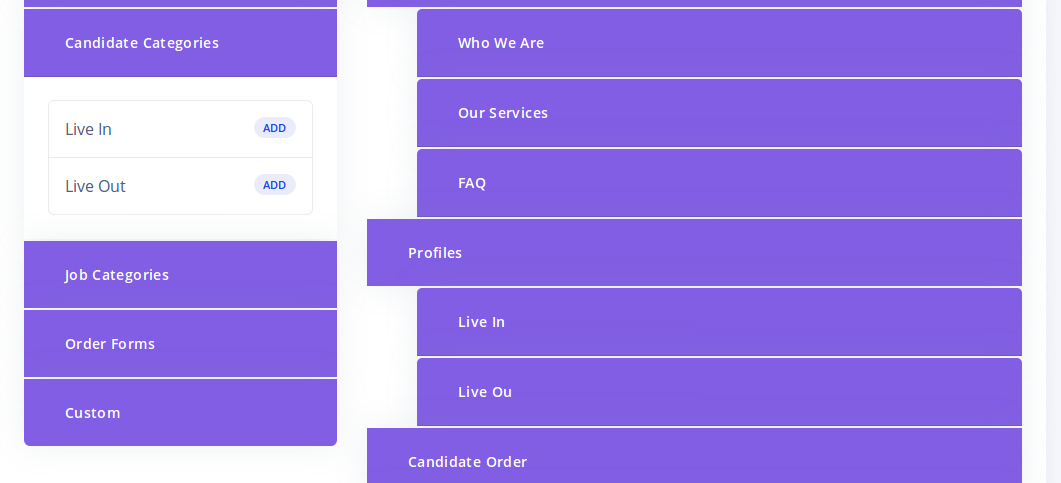
Task: Open the Live In sub-item under Profiles
Action: click(719, 322)
